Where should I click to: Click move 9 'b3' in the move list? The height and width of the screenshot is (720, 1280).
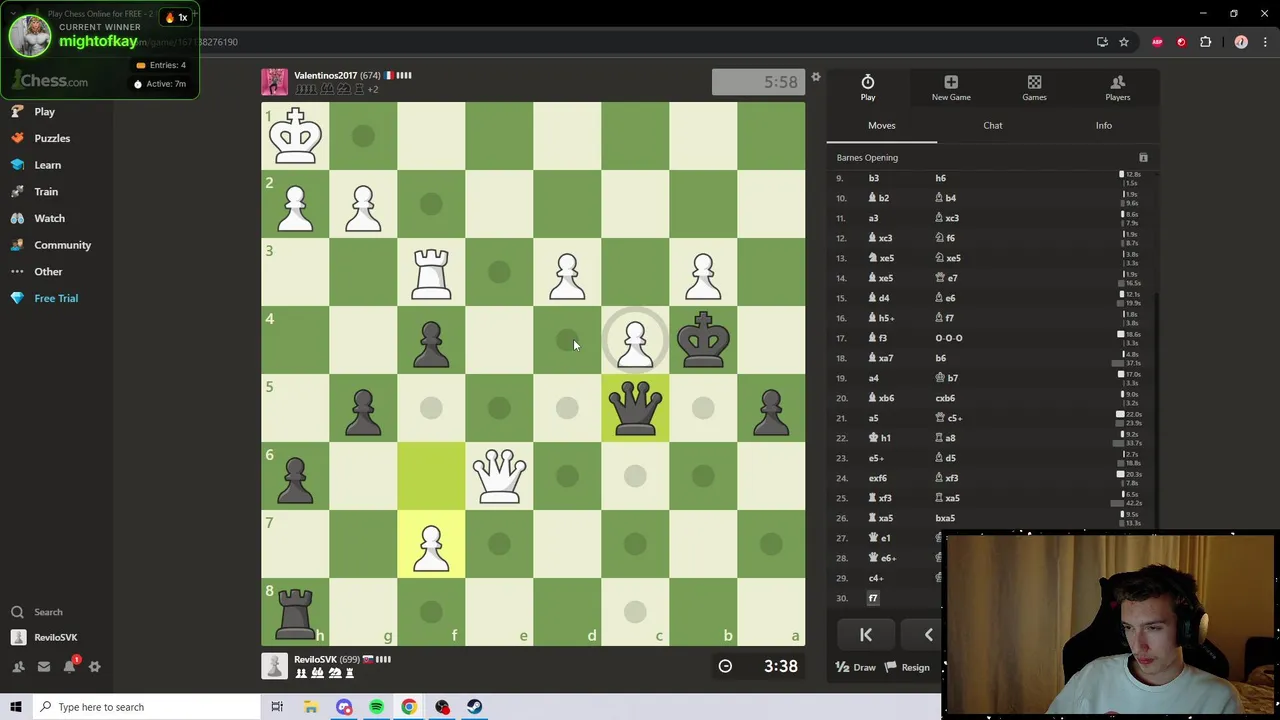874,178
